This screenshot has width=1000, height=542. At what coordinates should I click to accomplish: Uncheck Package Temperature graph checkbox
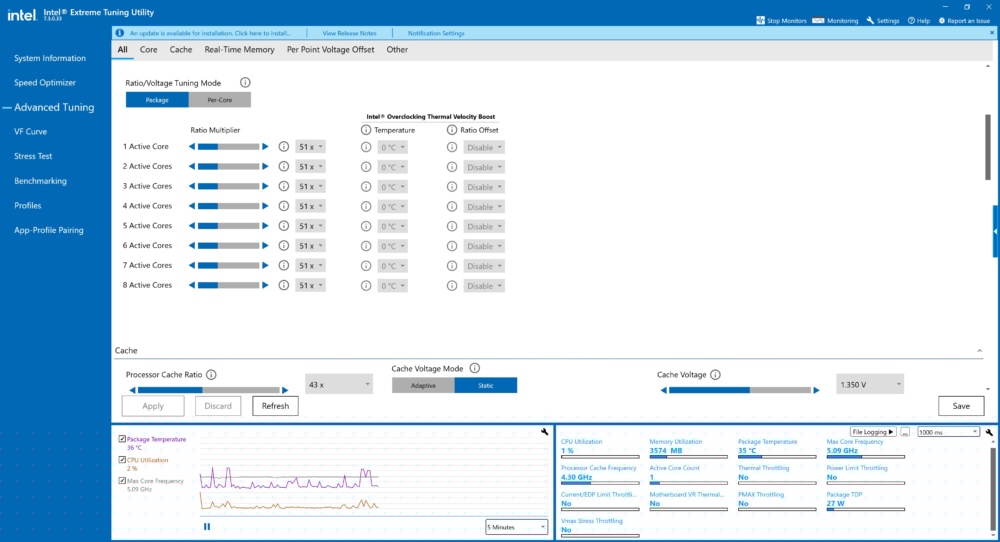click(122, 439)
